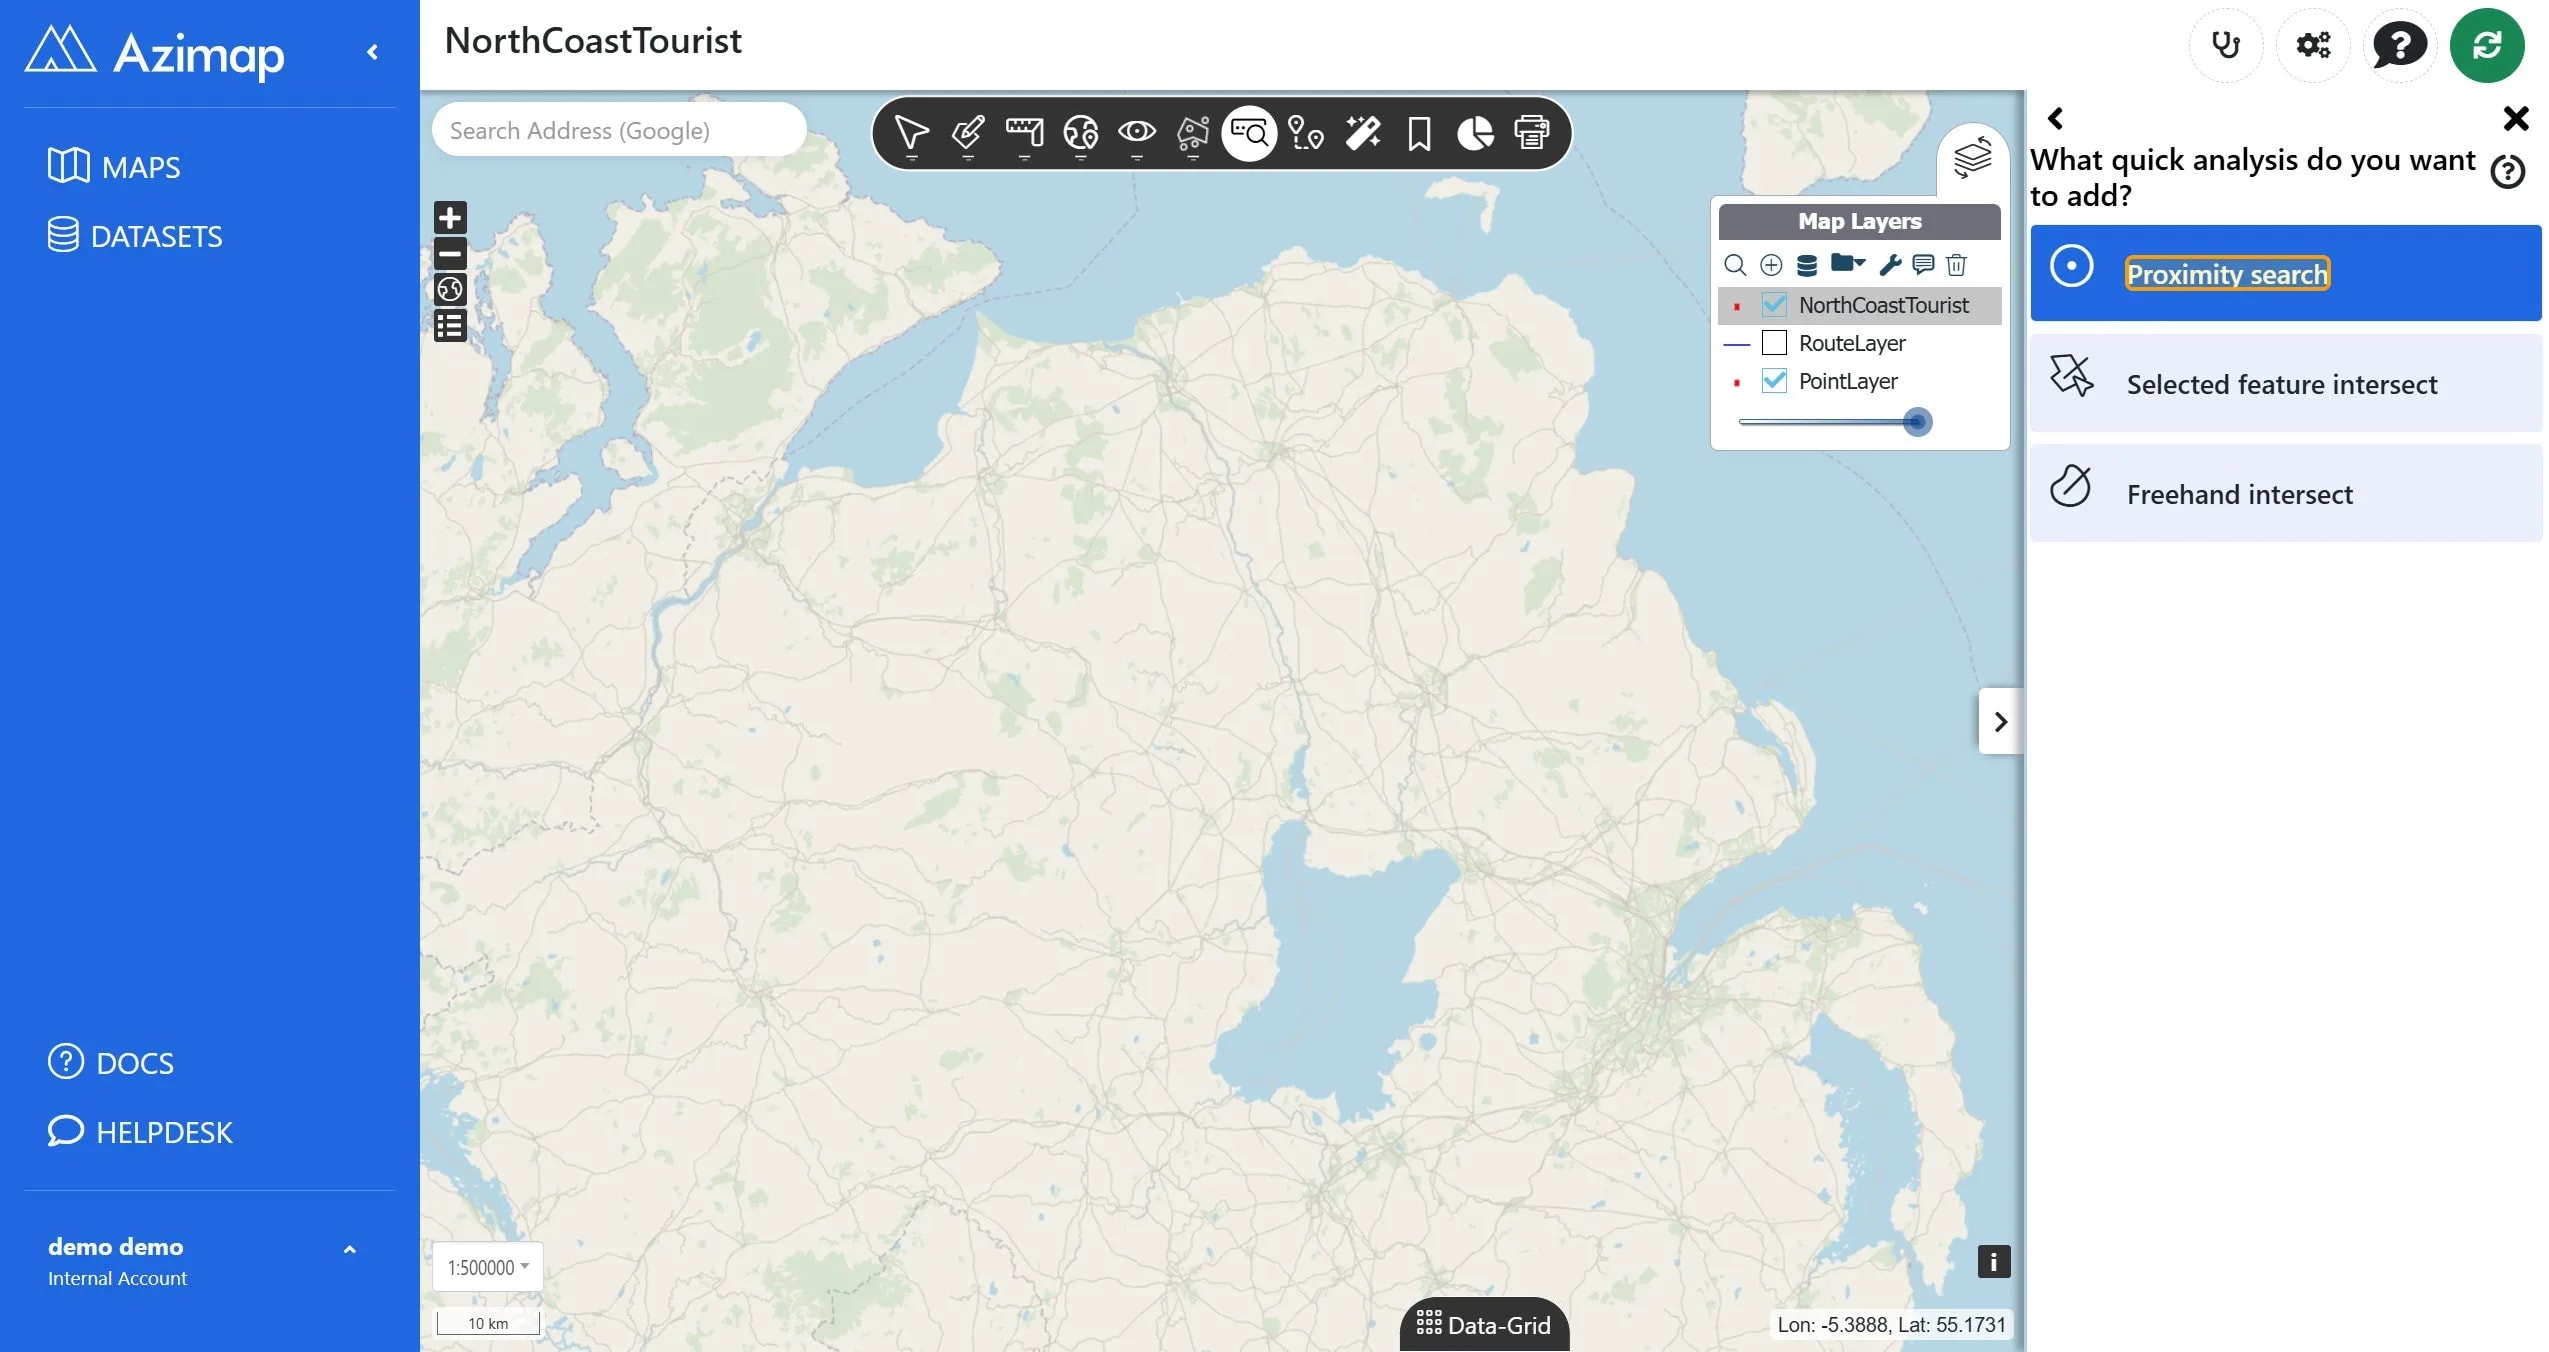Click the trash icon in Map Layers

point(1956,265)
